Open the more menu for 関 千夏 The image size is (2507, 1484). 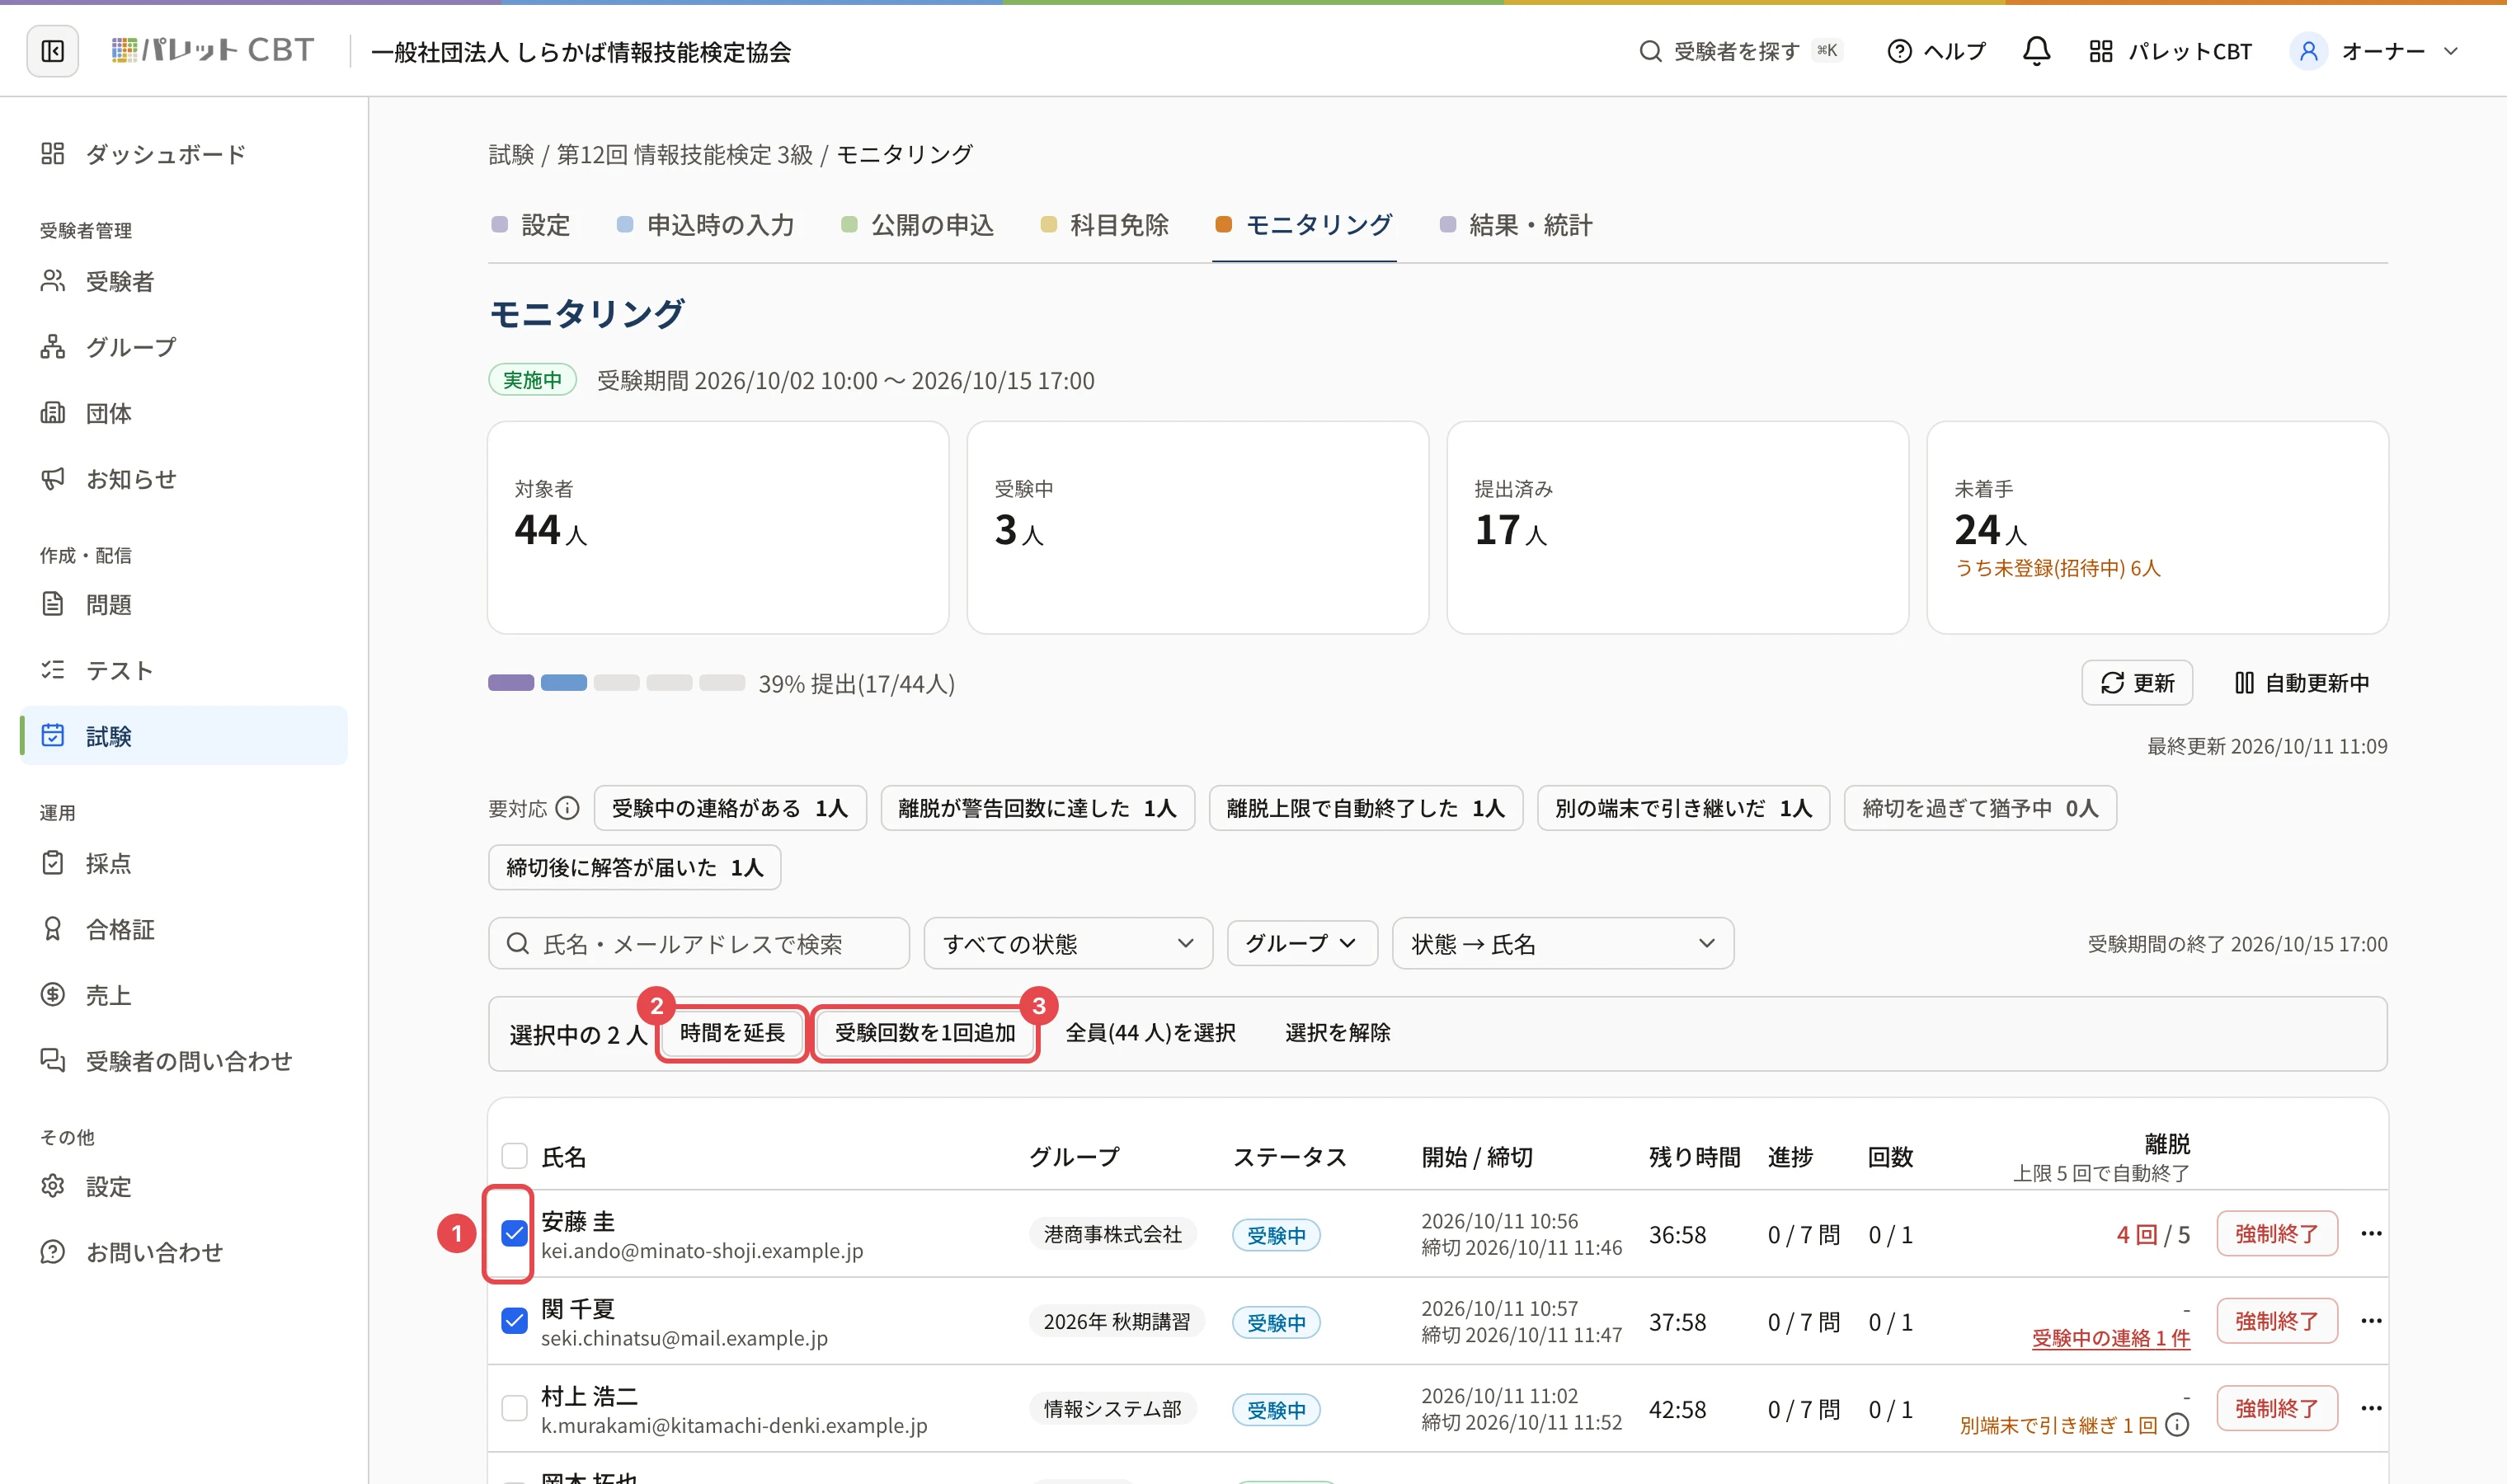tap(2371, 1321)
